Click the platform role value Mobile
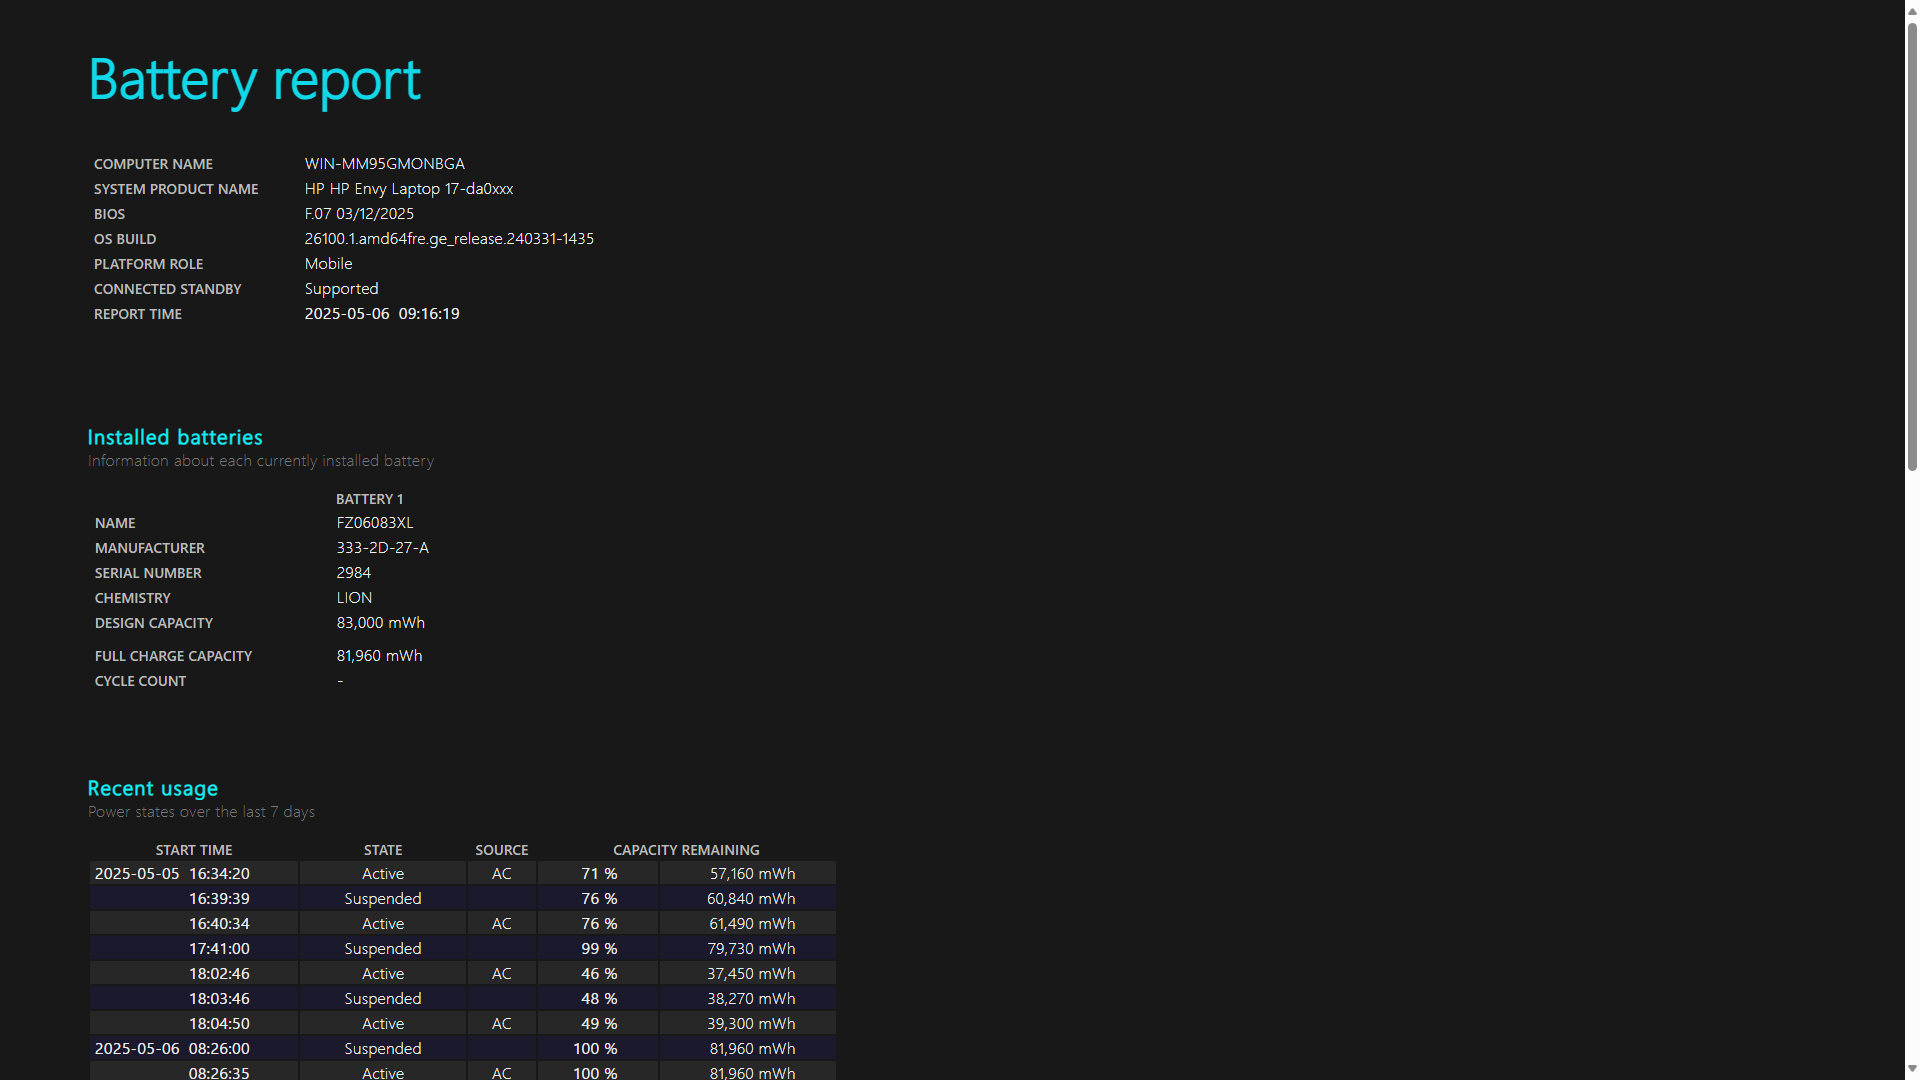The image size is (1920, 1080). (x=328, y=264)
